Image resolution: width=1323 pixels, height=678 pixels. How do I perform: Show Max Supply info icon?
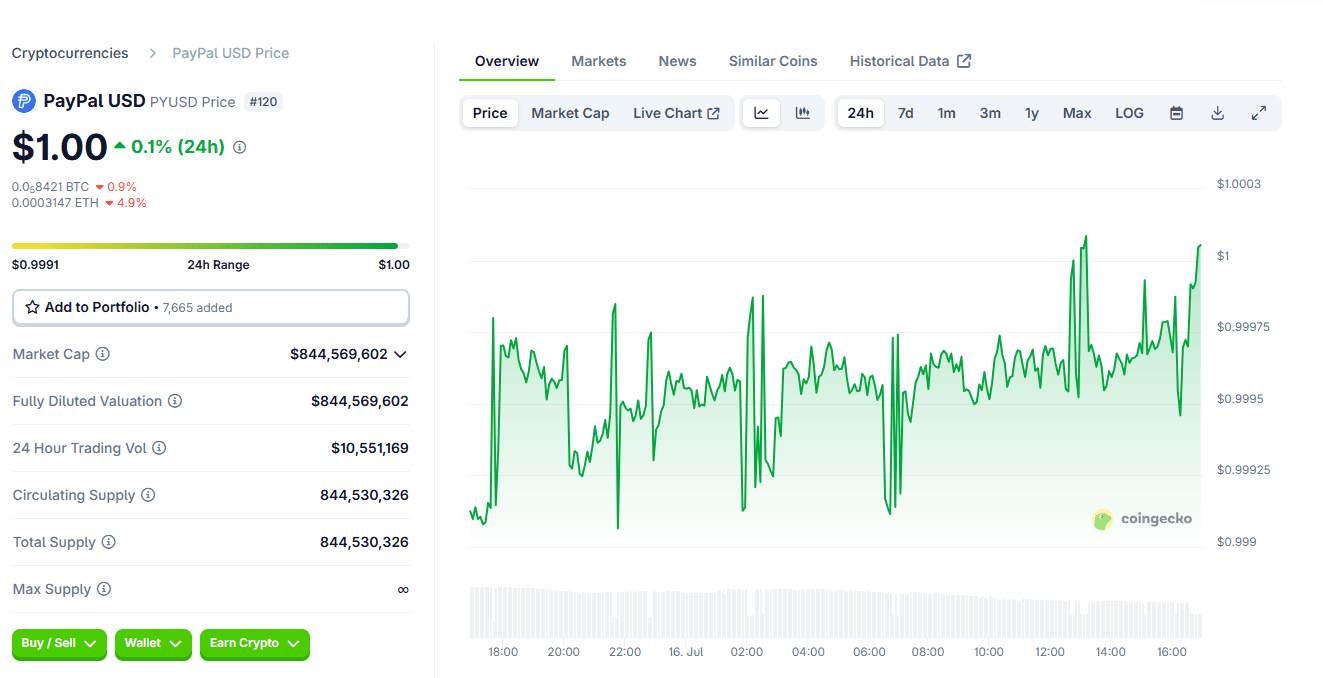(104, 589)
